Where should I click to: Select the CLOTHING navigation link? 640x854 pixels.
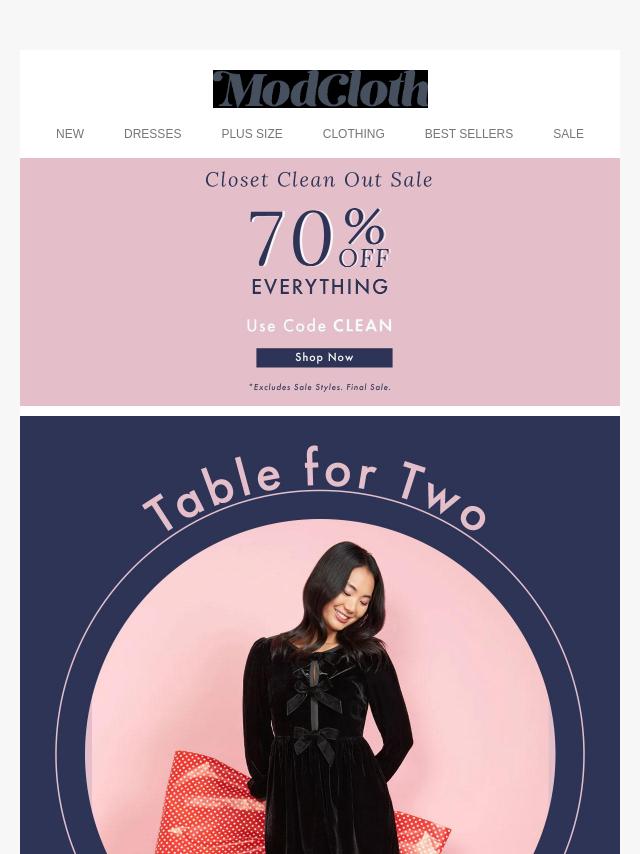click(353, 134)
